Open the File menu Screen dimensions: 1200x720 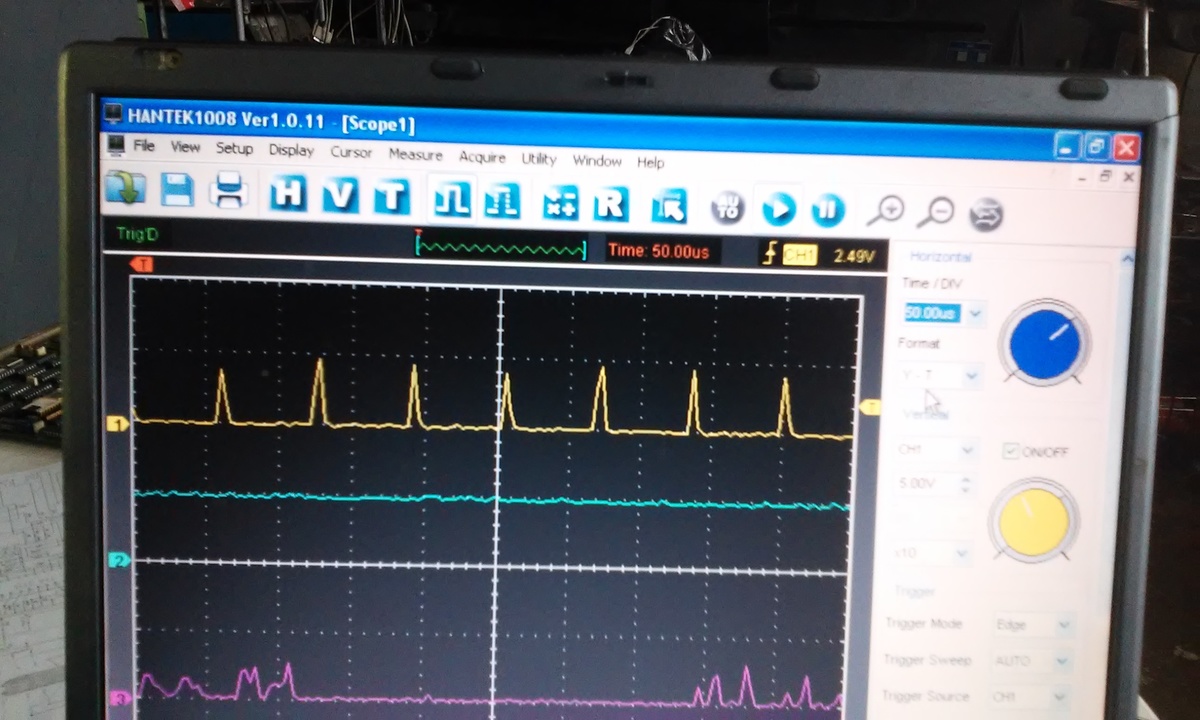(x=144, y=146)
